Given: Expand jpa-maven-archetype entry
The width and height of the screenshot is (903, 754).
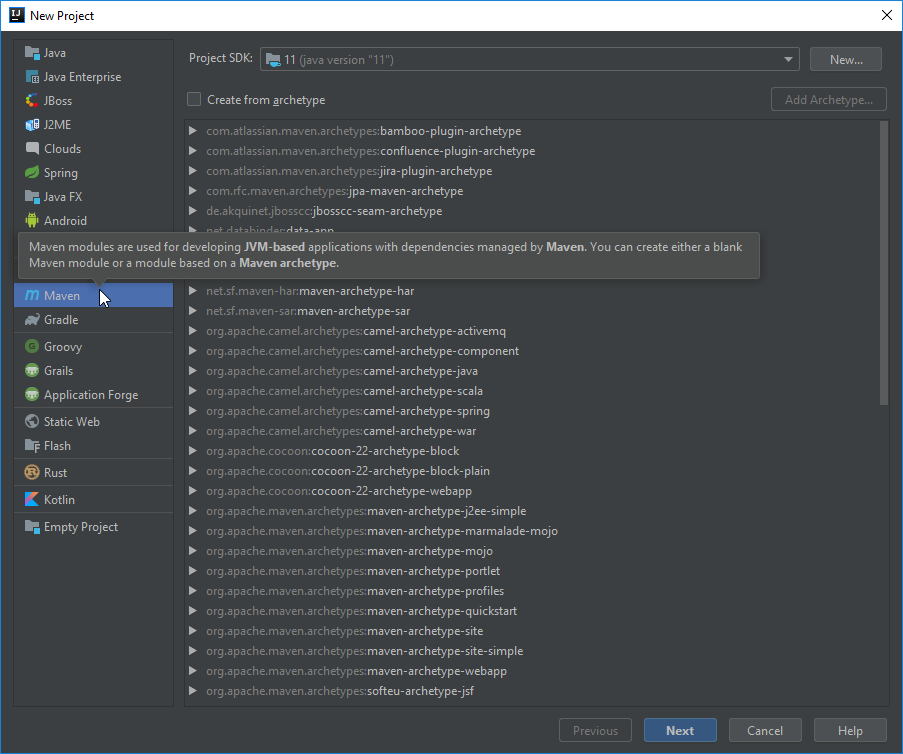Looking at the screenshot, I should (193, 191).
